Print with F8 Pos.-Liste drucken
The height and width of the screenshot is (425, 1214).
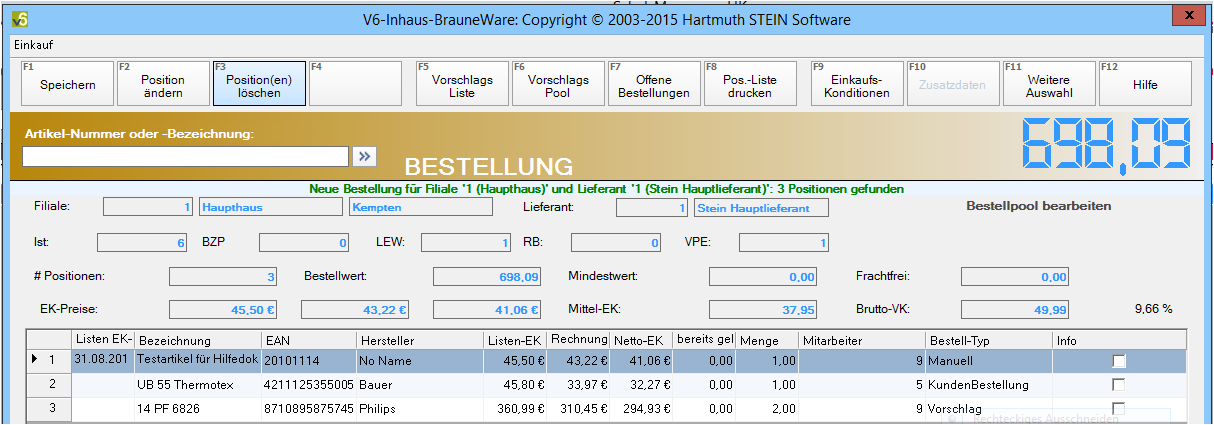tap(750, 85)
